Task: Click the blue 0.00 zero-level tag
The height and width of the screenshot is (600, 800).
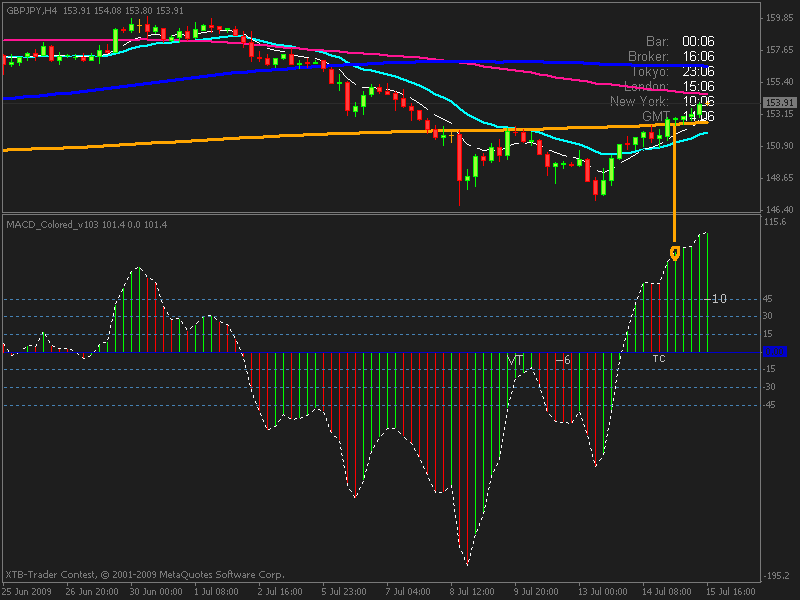Action: [774, 352]
